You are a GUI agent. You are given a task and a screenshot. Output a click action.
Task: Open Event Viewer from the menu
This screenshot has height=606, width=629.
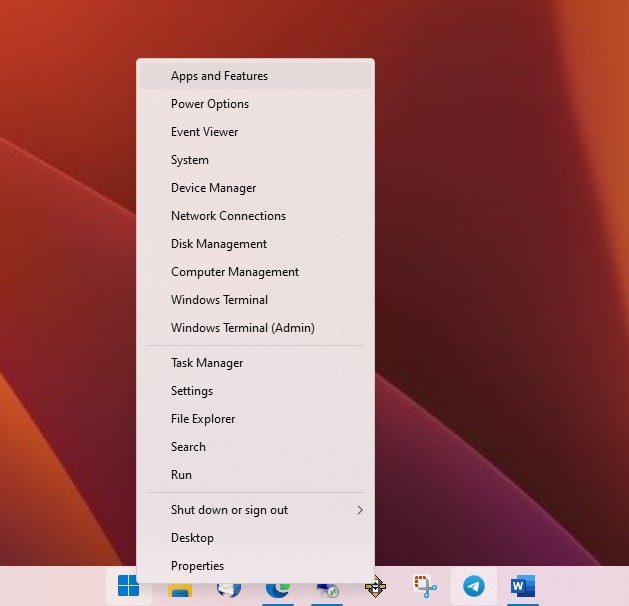pyautogui.click(x=205, y=132)
